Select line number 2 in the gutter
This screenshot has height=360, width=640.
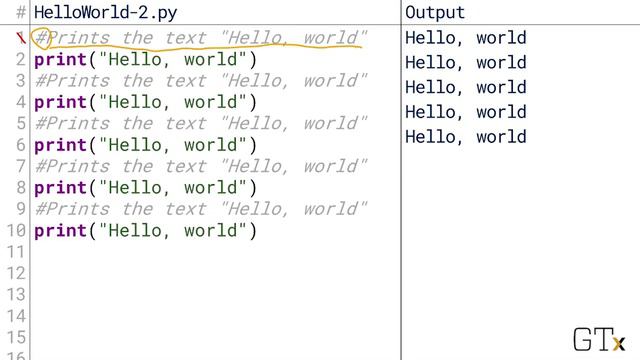point(20,60)
